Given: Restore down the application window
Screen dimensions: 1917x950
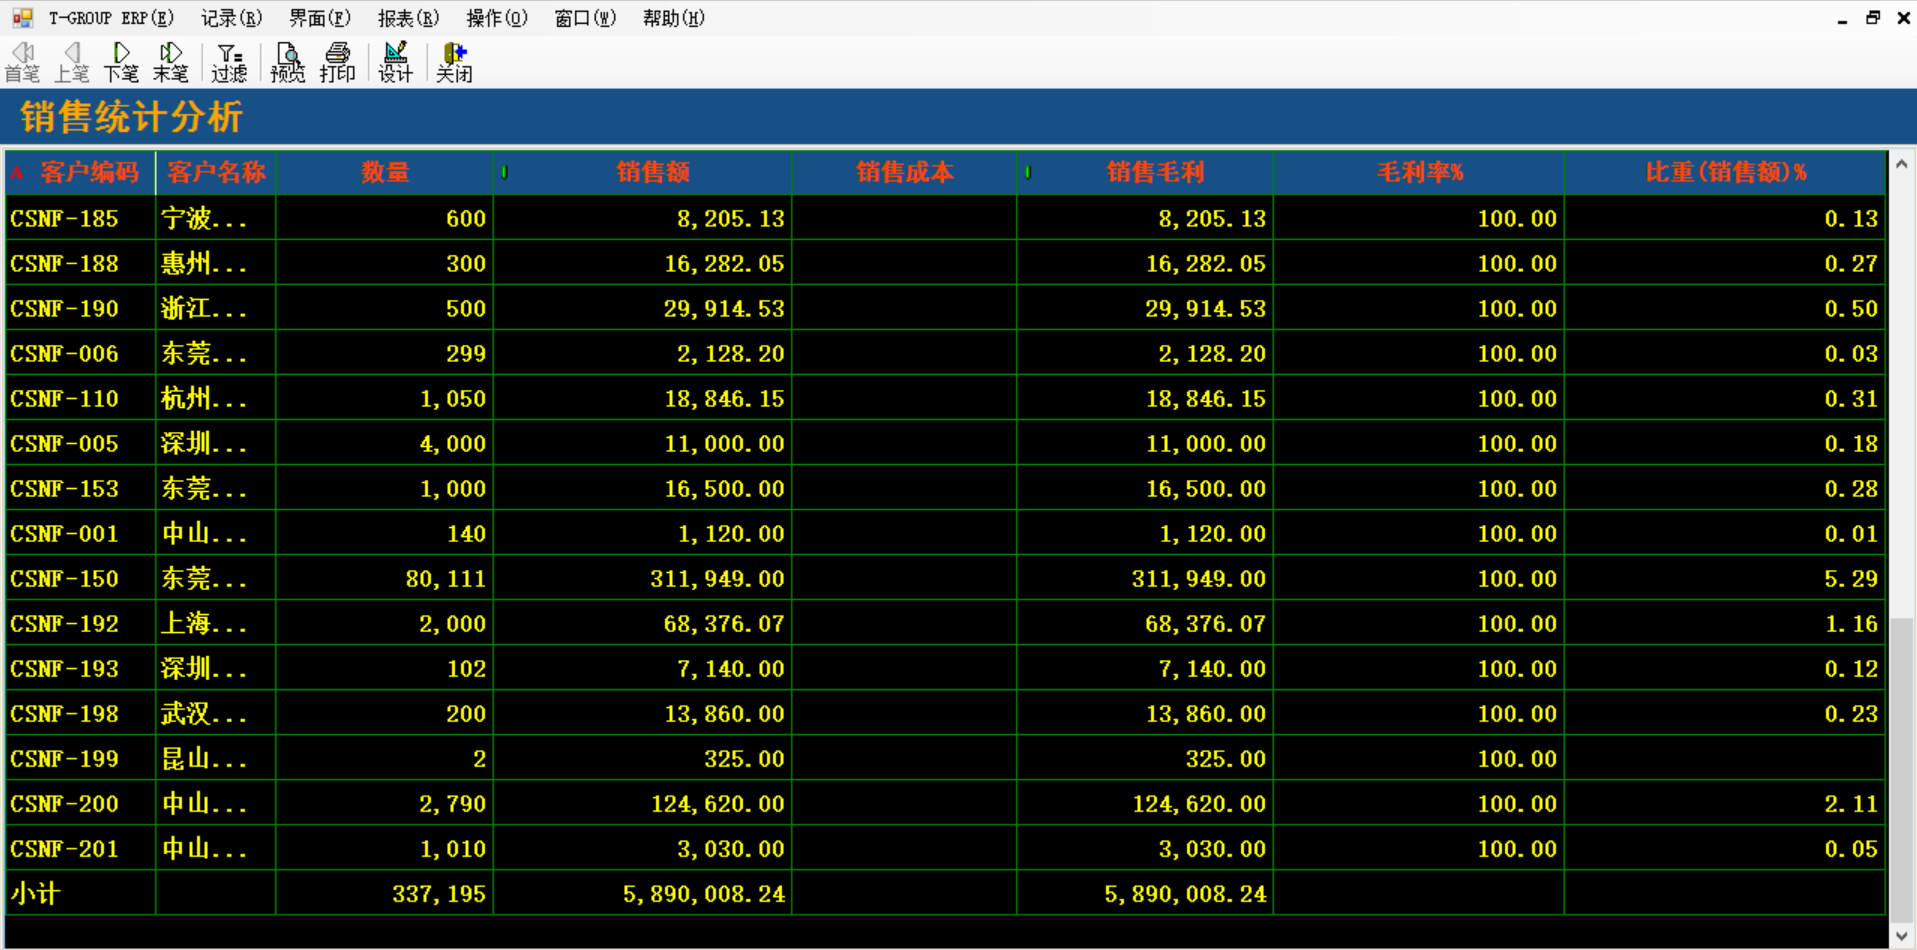Looking at the screenshot, I should coord(1873,18).
